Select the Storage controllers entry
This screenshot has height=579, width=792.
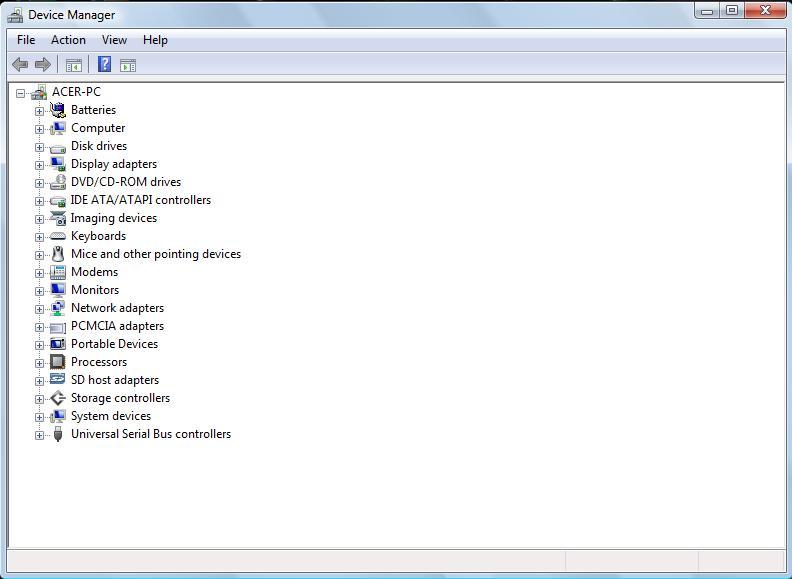tap(120, 398)
